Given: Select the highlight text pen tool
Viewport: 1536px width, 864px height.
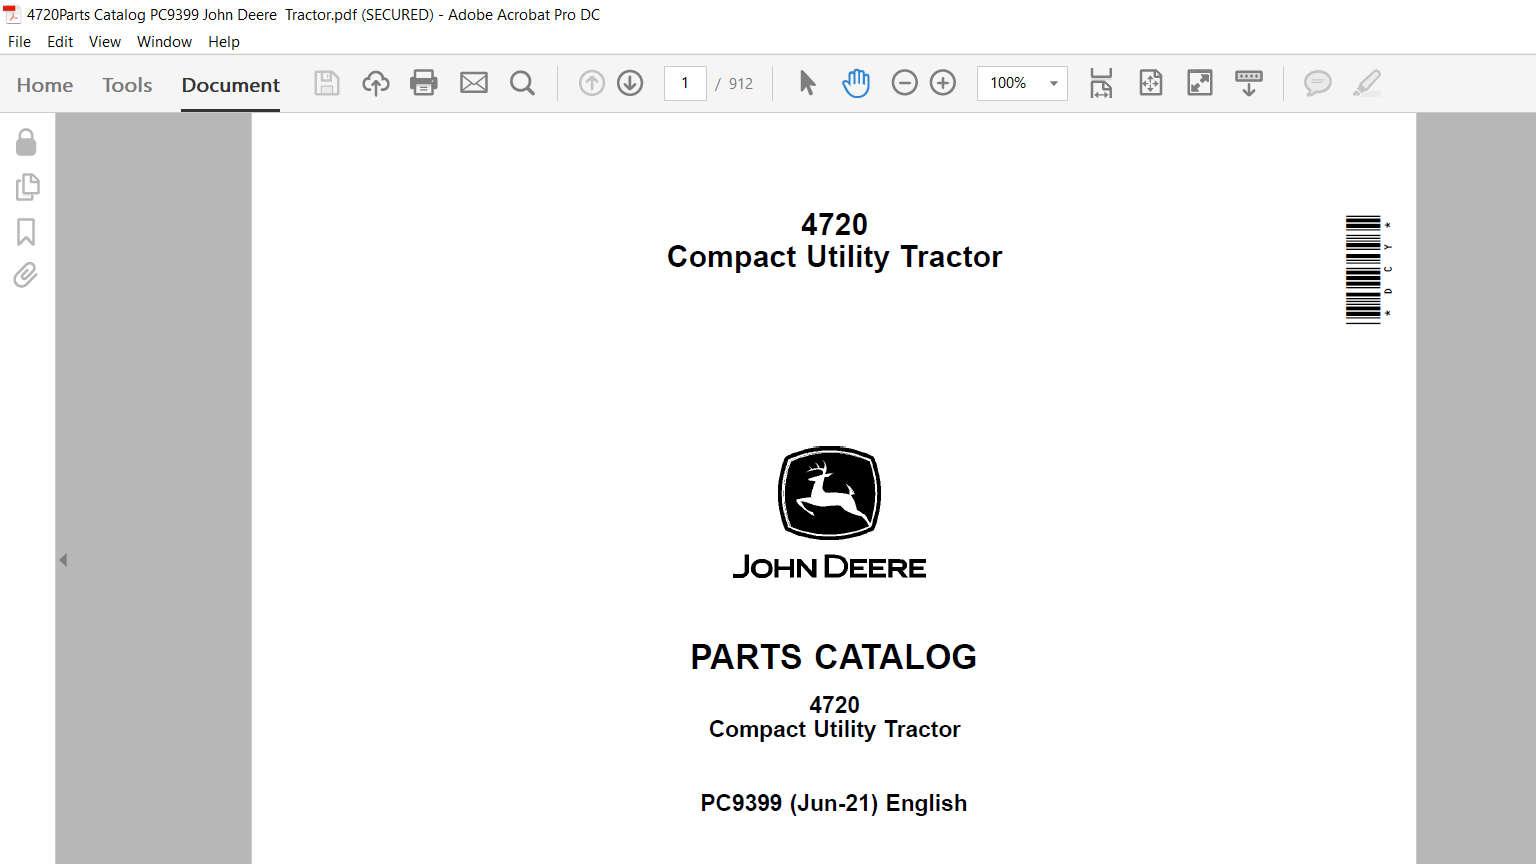Looking at the screenshot, I should point(1367,83).
